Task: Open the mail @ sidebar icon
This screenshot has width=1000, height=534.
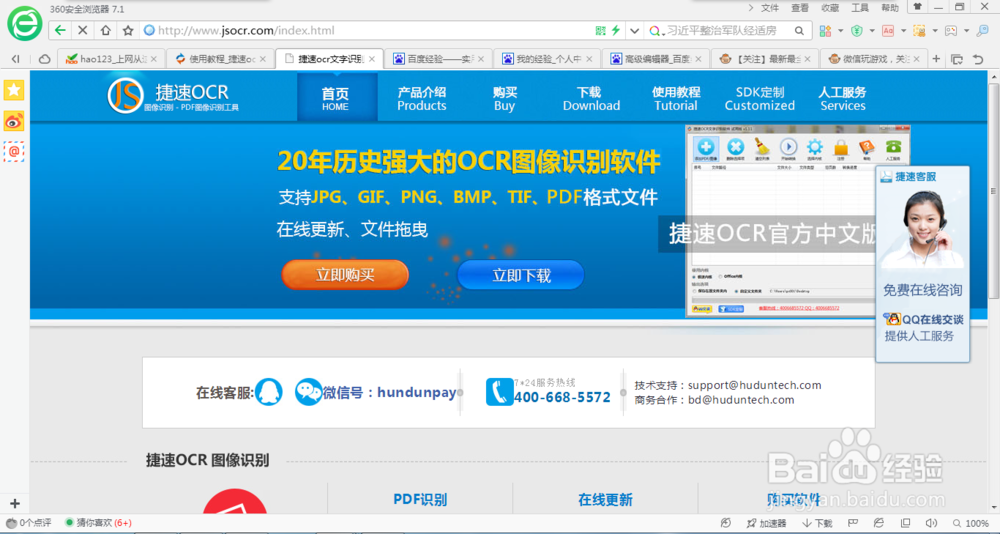Action: tap(14, 151)
